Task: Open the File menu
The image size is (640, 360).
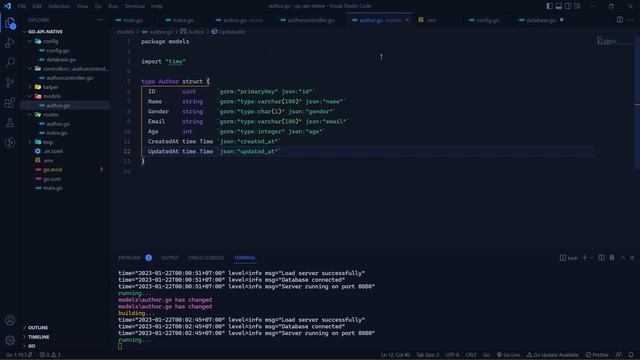Action: pyautogui.click(x=22, y=6)
